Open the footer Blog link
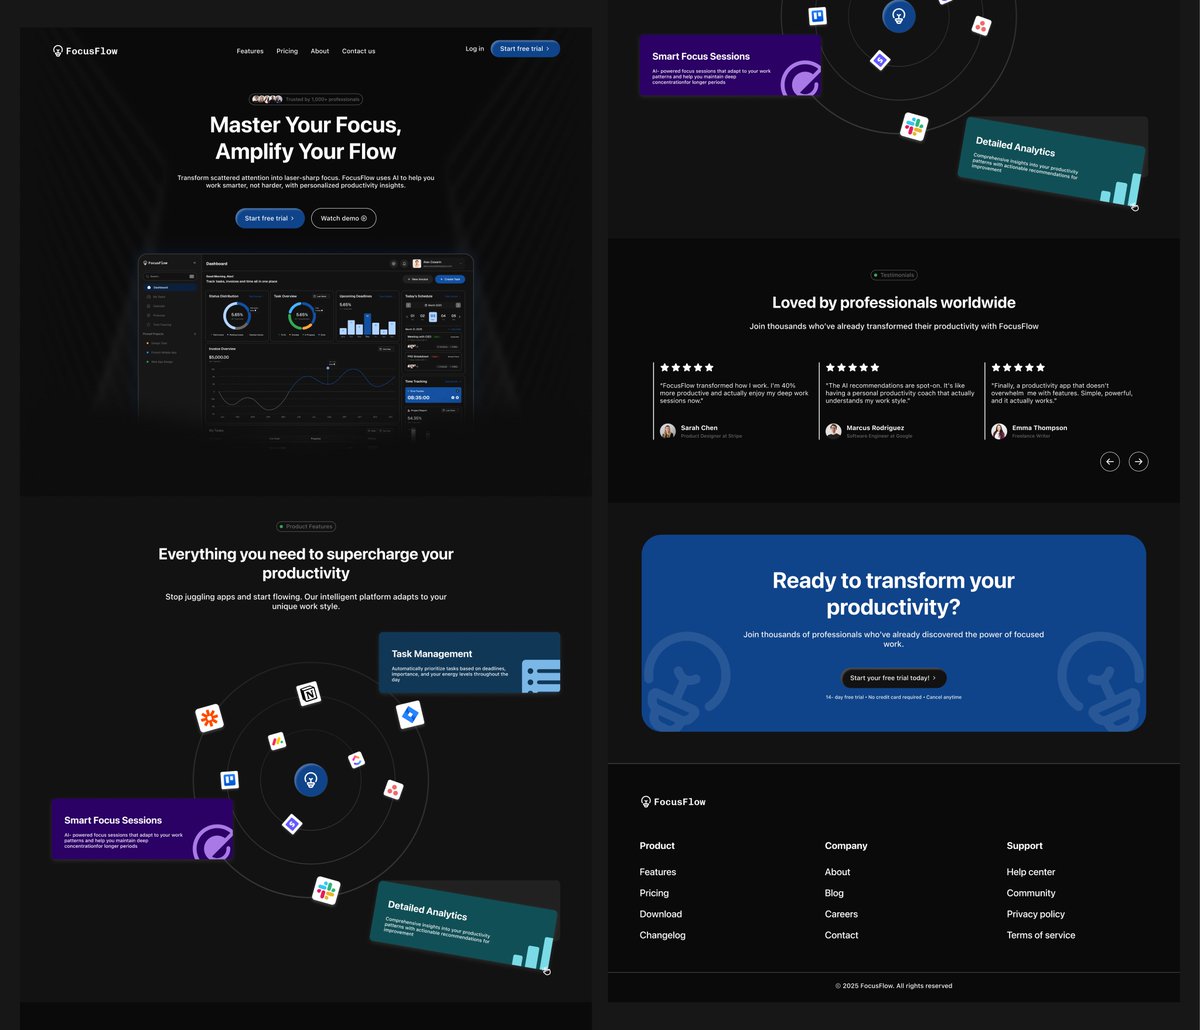 [834, 893]
